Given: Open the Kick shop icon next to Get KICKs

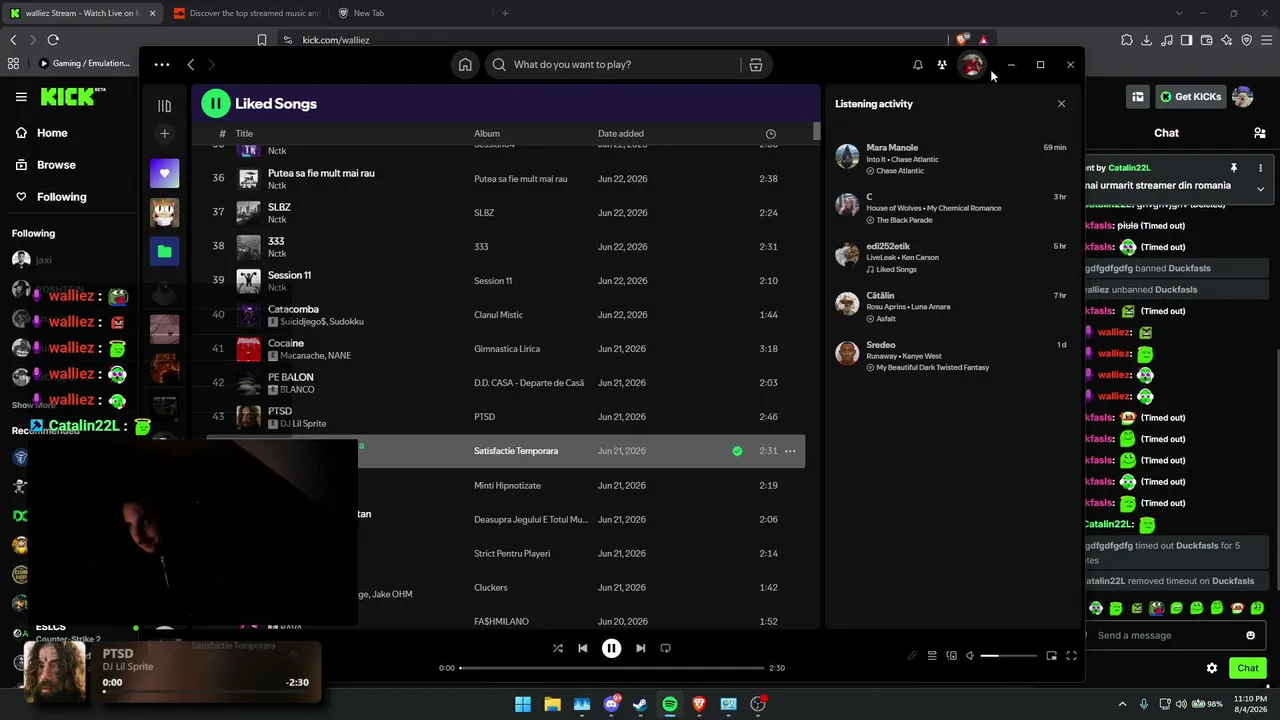Looking at the screenshot, I should coord(1138,97).
